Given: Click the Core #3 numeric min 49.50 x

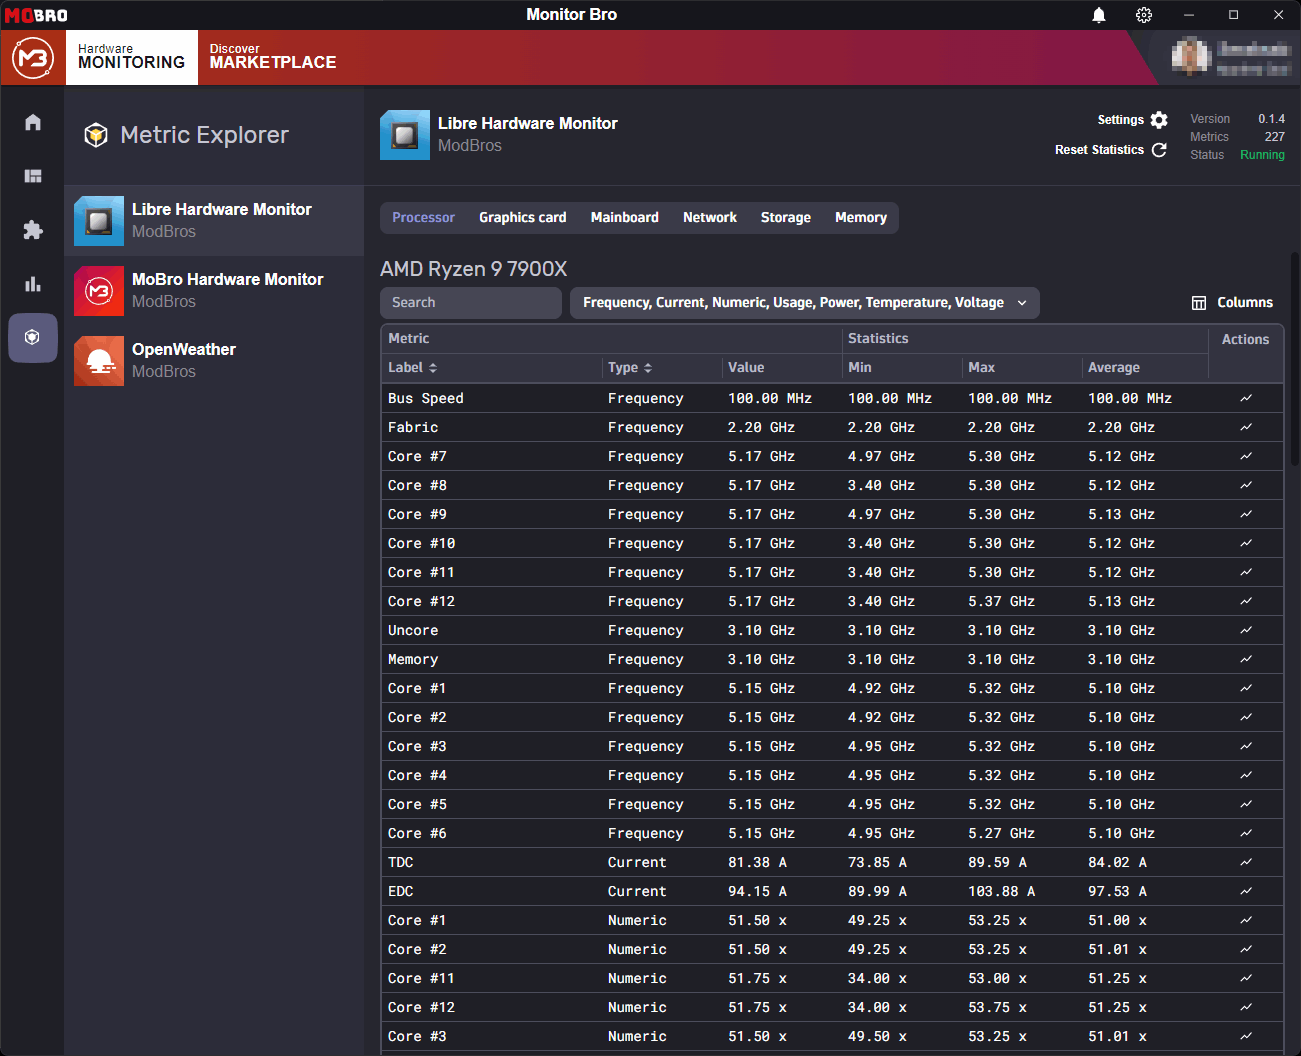Looking at the screenshot, I should [877, 1036].
